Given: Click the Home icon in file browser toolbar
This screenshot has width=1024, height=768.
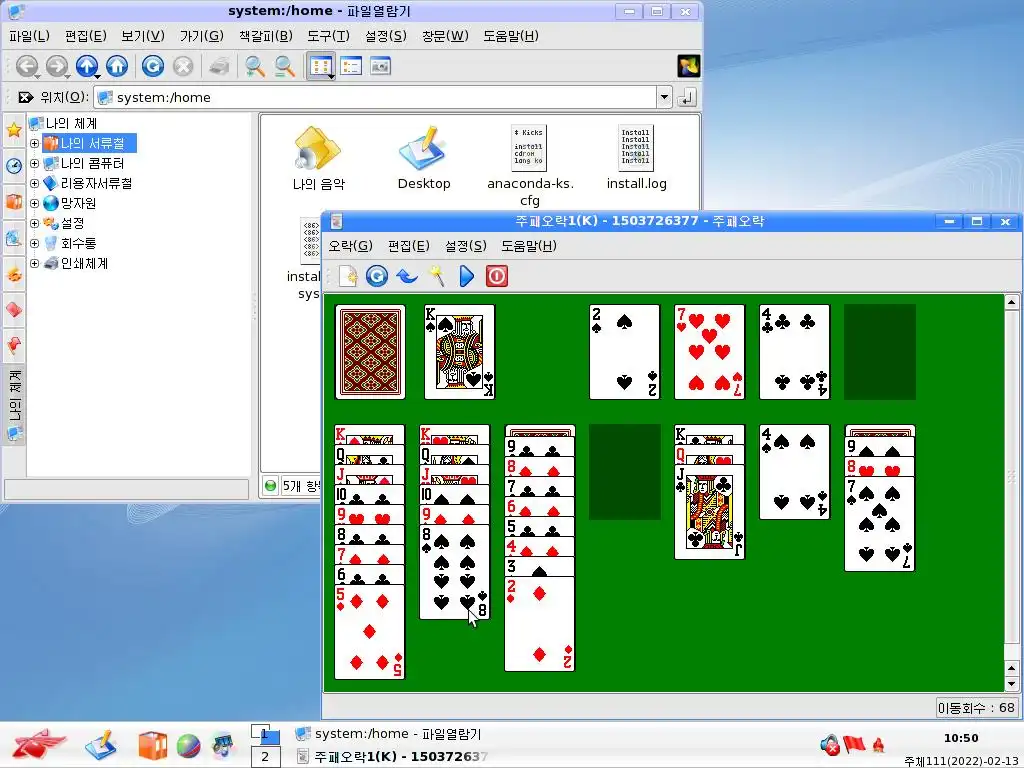Looking at the screenshot, I should (x=117, y=66).
